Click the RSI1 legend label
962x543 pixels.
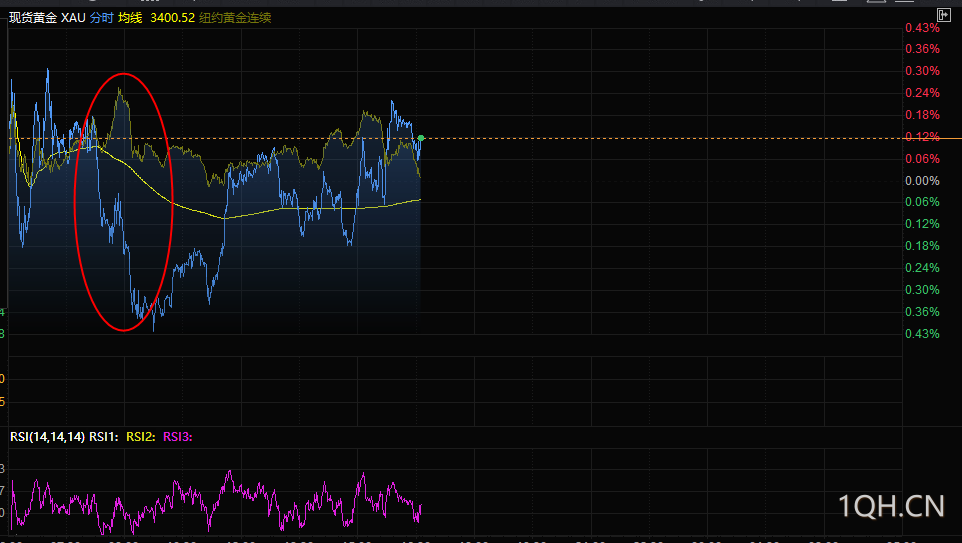(x=104, y=436)
